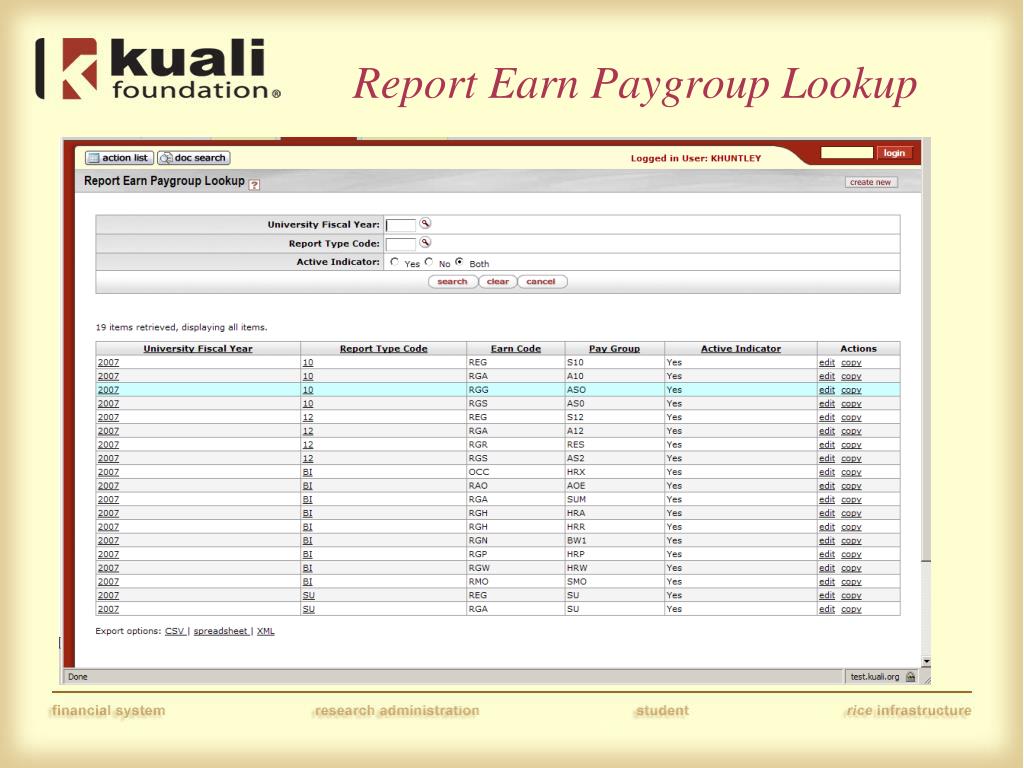Edit the OCC HRX row
This screenshot has width=1024, height=768.
827,472
